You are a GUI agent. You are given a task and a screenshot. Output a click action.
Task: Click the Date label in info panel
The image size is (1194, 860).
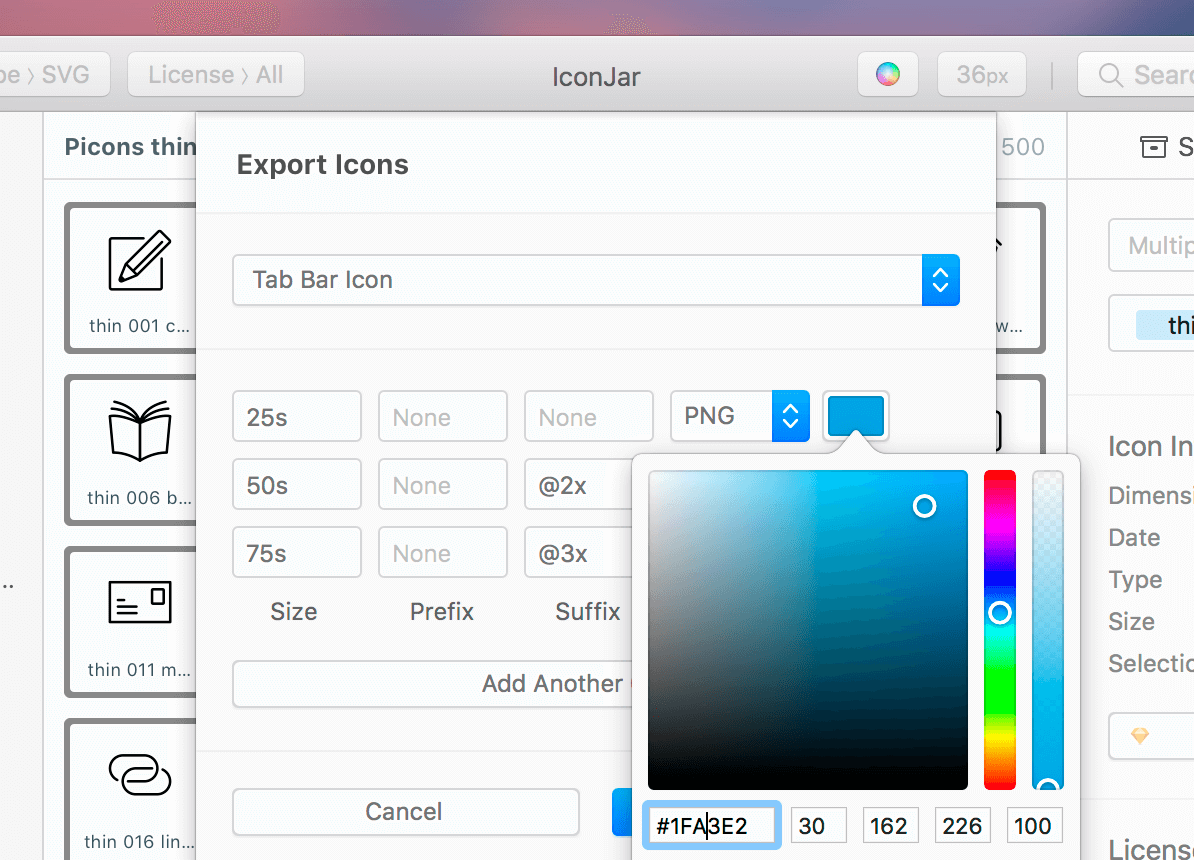[1135, 538]
